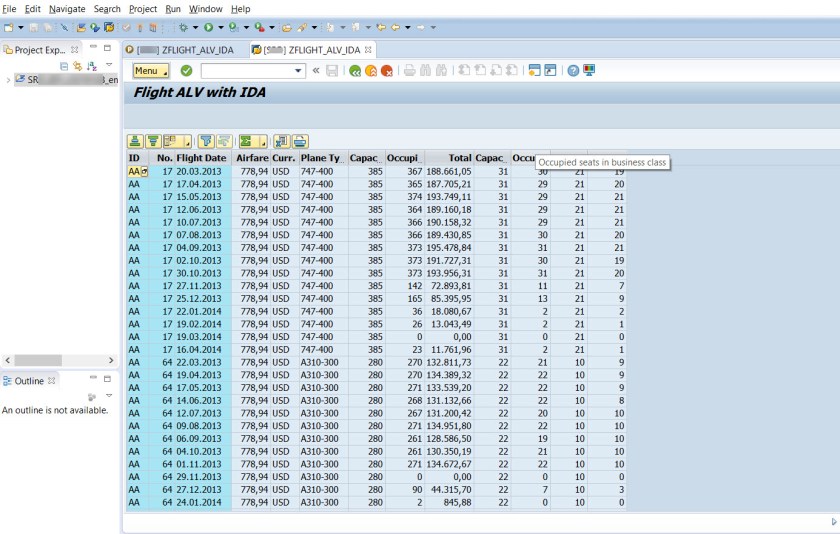Click the green Back navigation icon
The width and height of the screenshot is (840, 534).
pyautogui.click(x=355, y=71)
